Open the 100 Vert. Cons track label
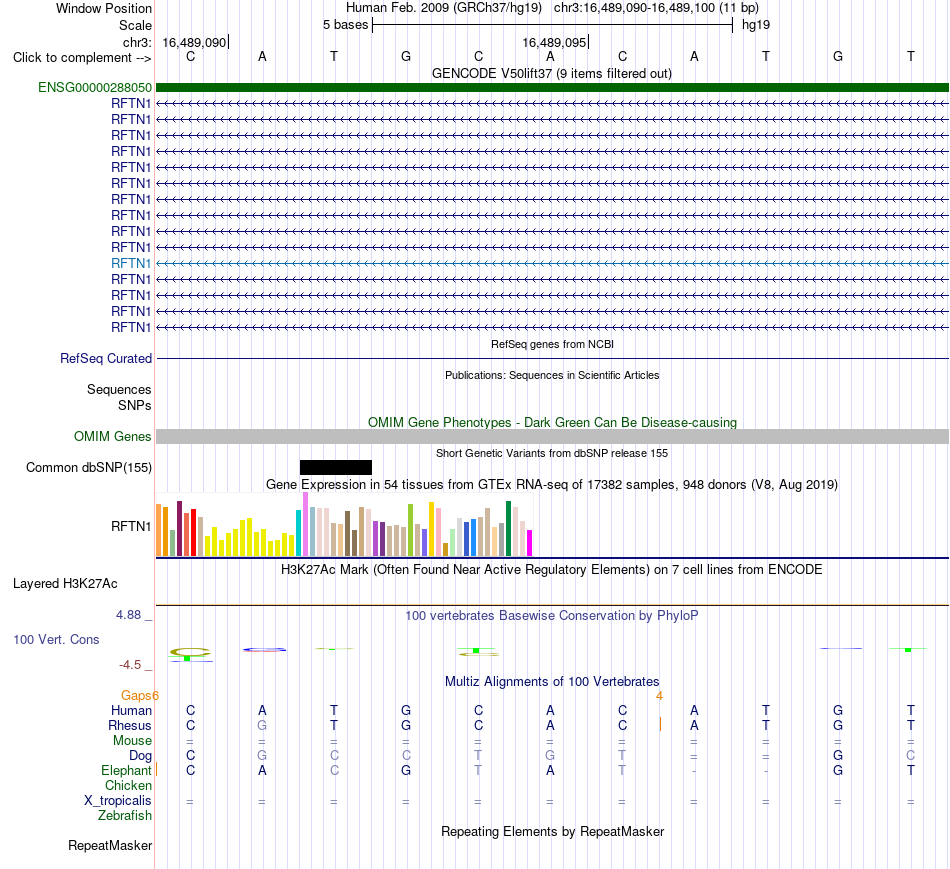950x869 pixels. (56, 639)
